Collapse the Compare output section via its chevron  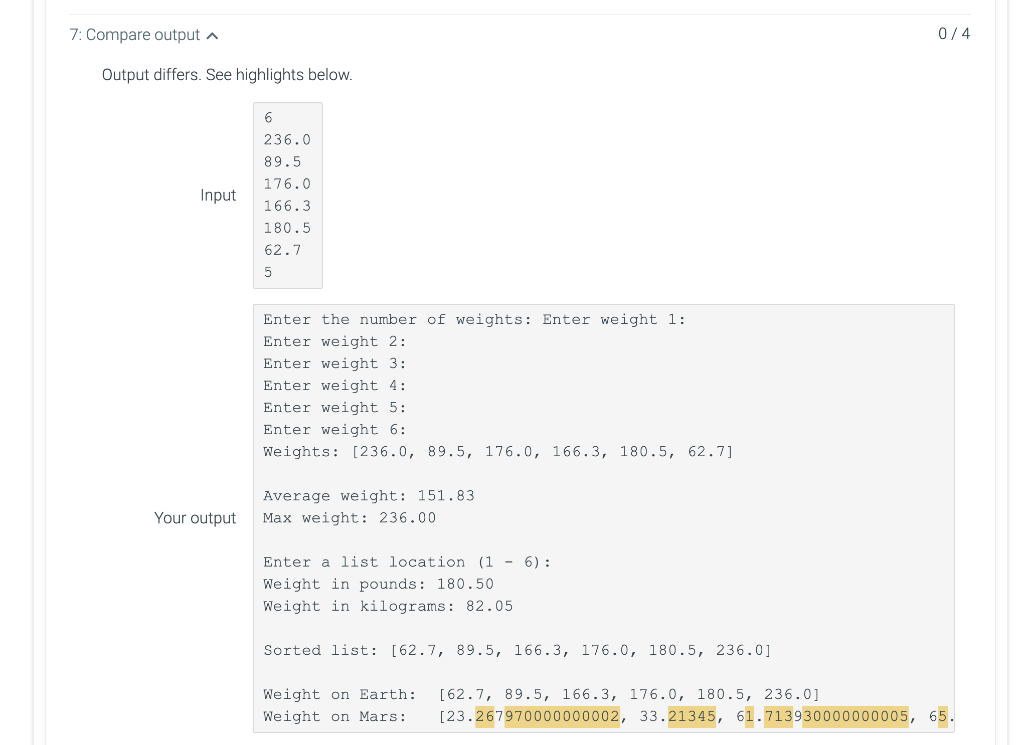point(211,33)
